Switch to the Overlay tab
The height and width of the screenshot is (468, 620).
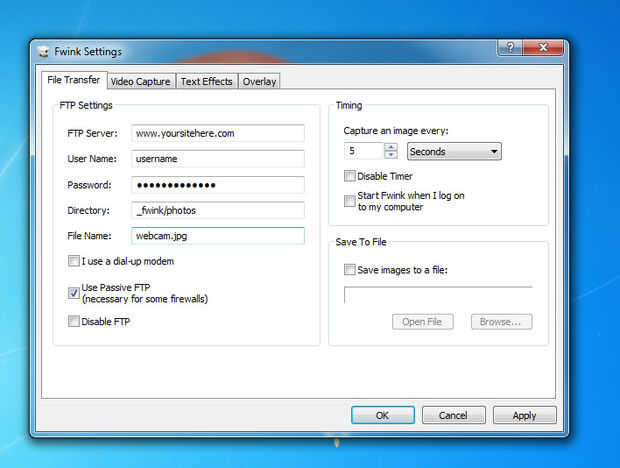[x=259, y=81]
